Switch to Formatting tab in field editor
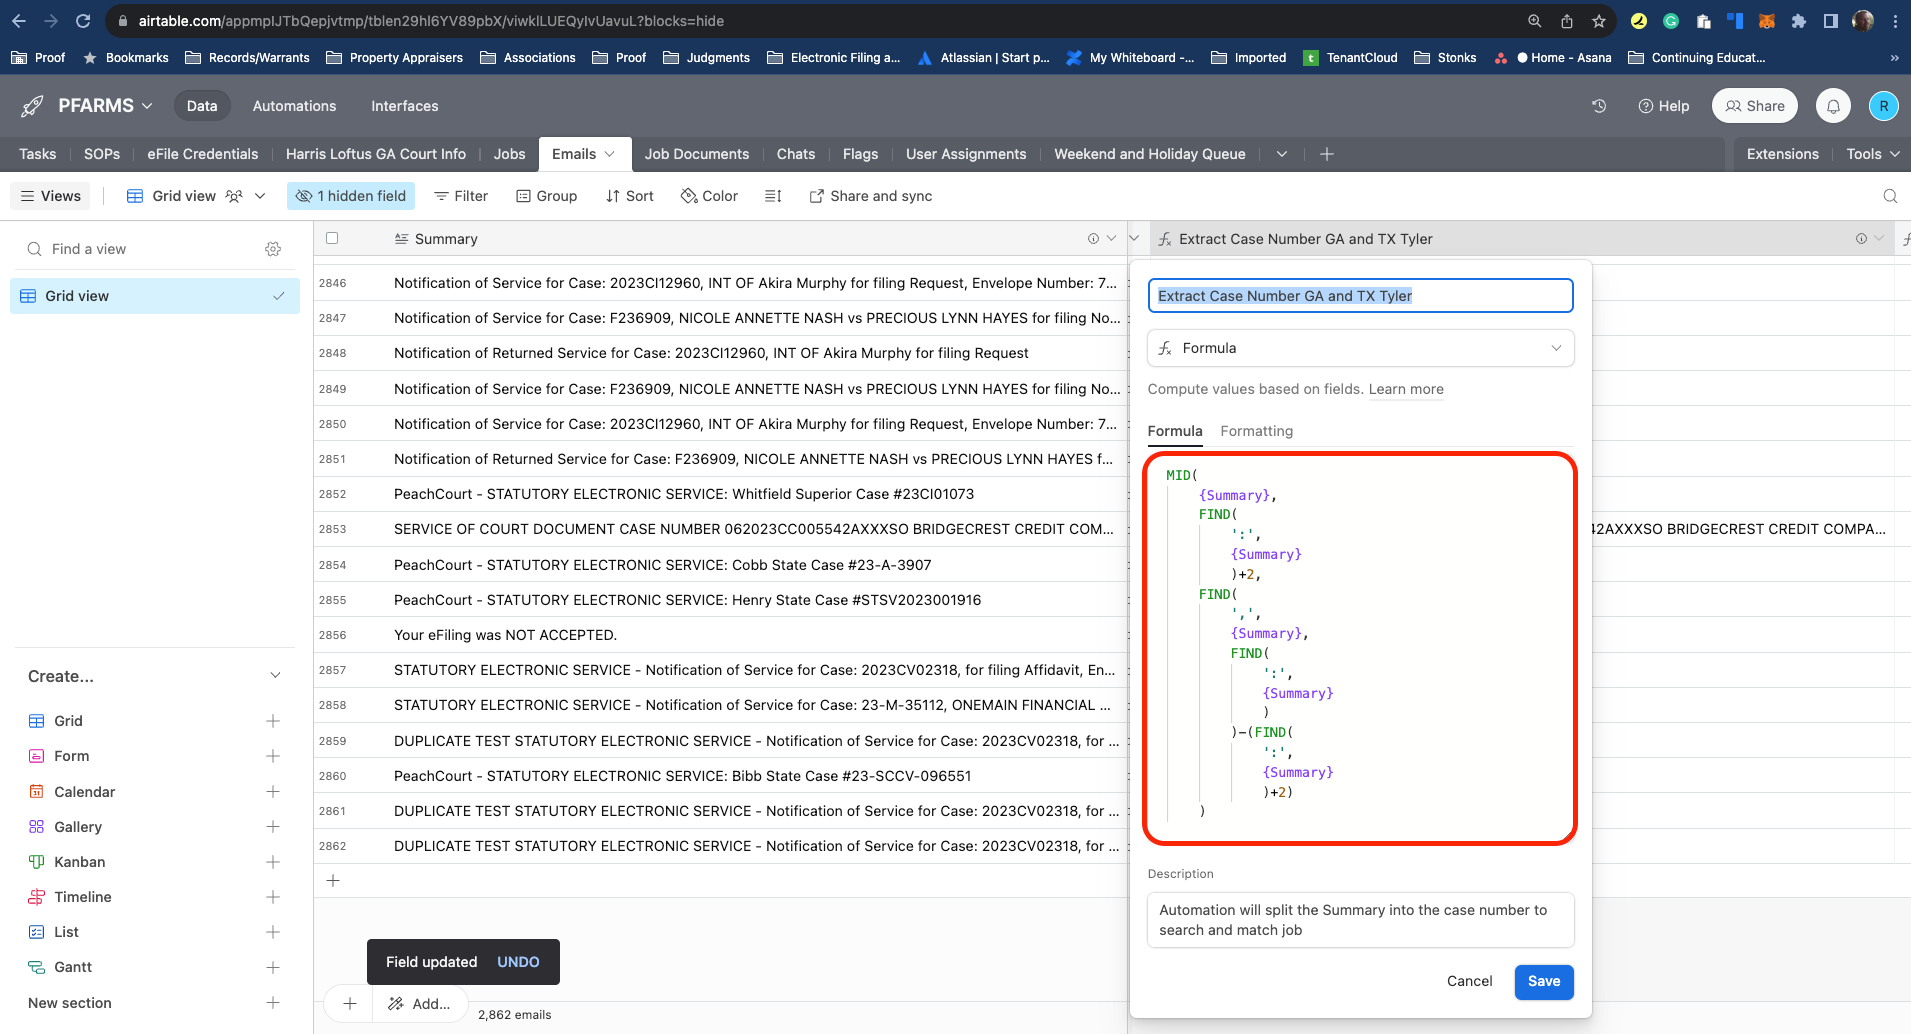Viewport: 1911px width, 1034px height. [1256, 431]
